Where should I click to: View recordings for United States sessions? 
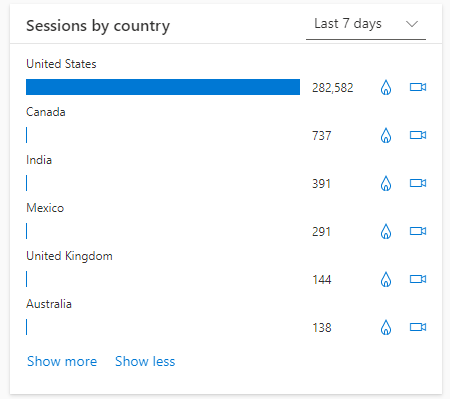coord(418,87)
